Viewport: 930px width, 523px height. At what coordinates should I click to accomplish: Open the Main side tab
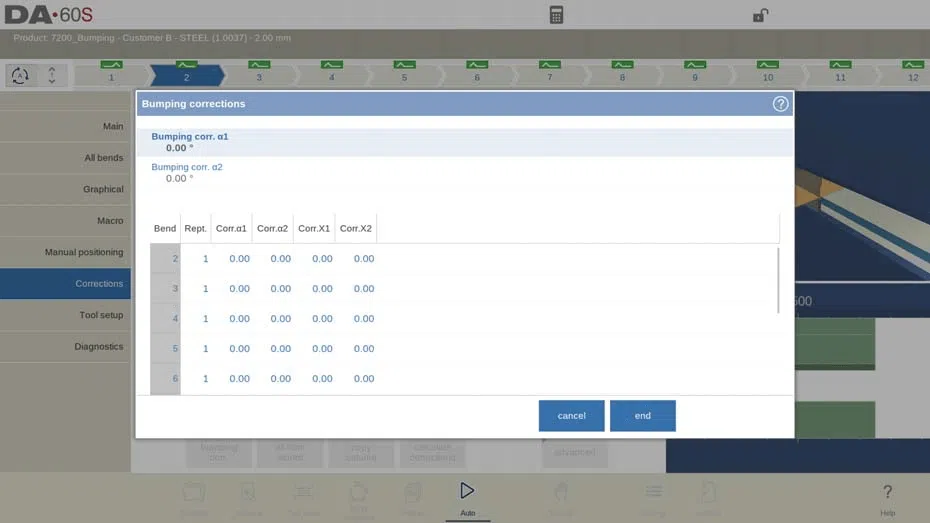(x=65, y=126)
